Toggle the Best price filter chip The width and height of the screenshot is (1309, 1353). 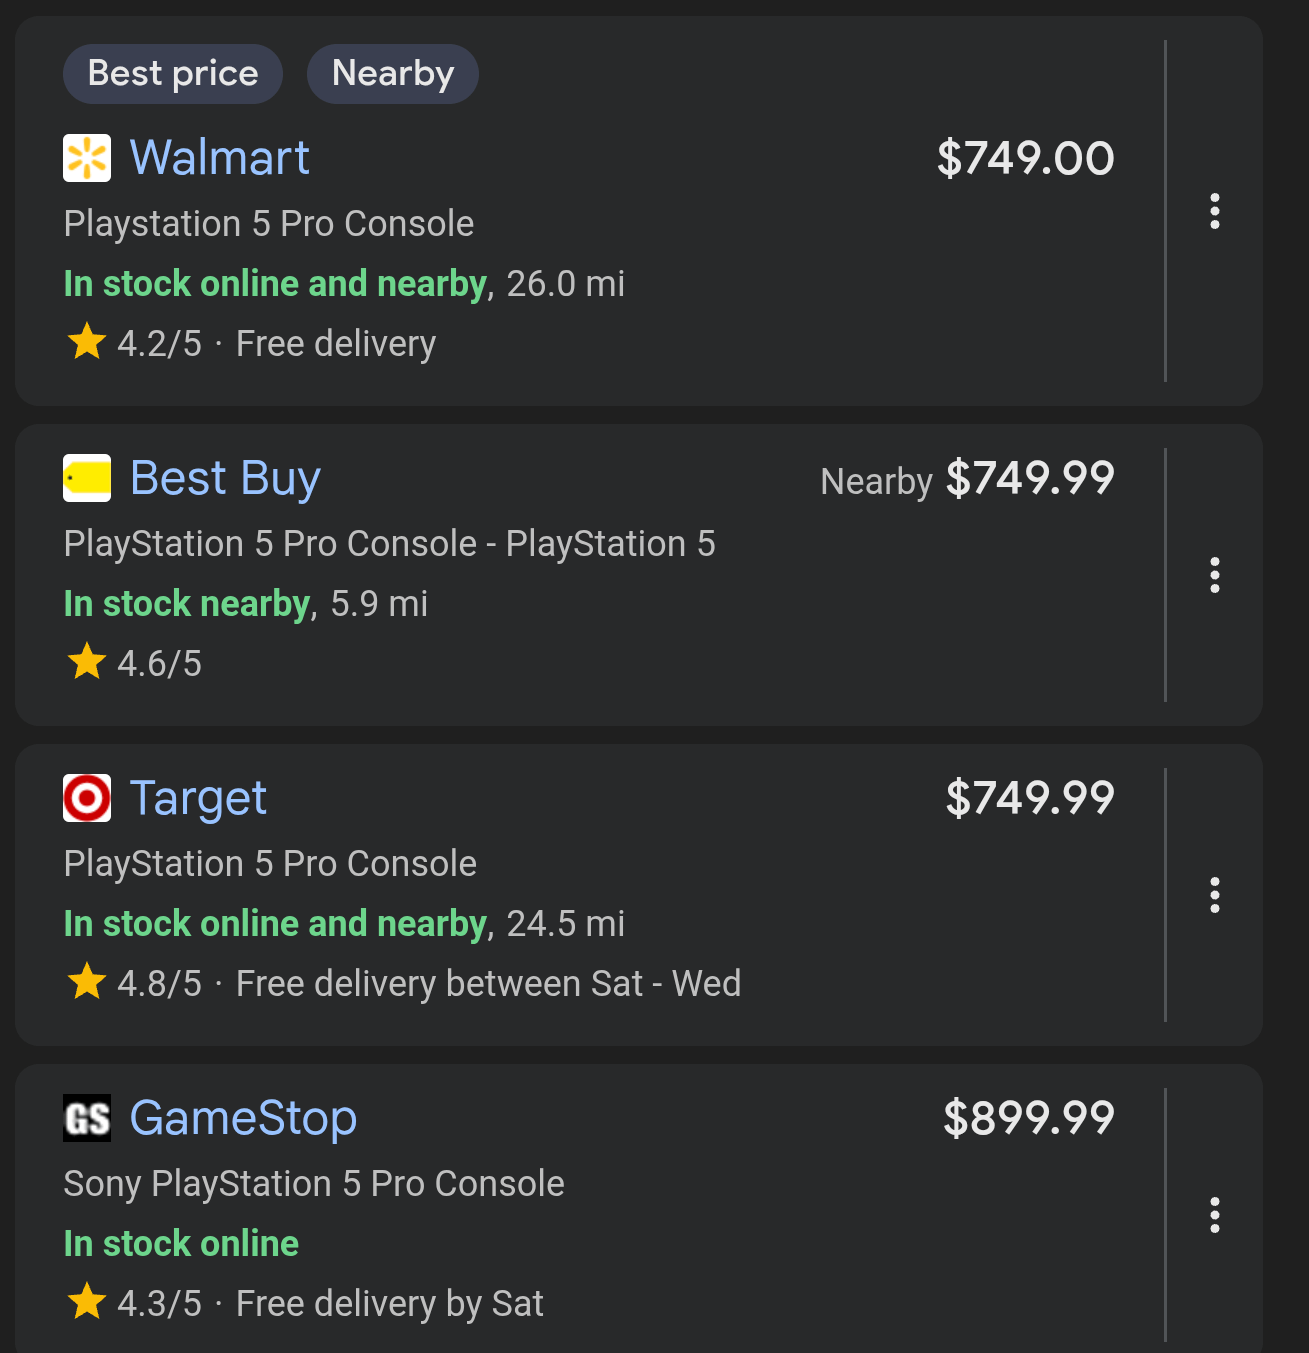point(173,74)
